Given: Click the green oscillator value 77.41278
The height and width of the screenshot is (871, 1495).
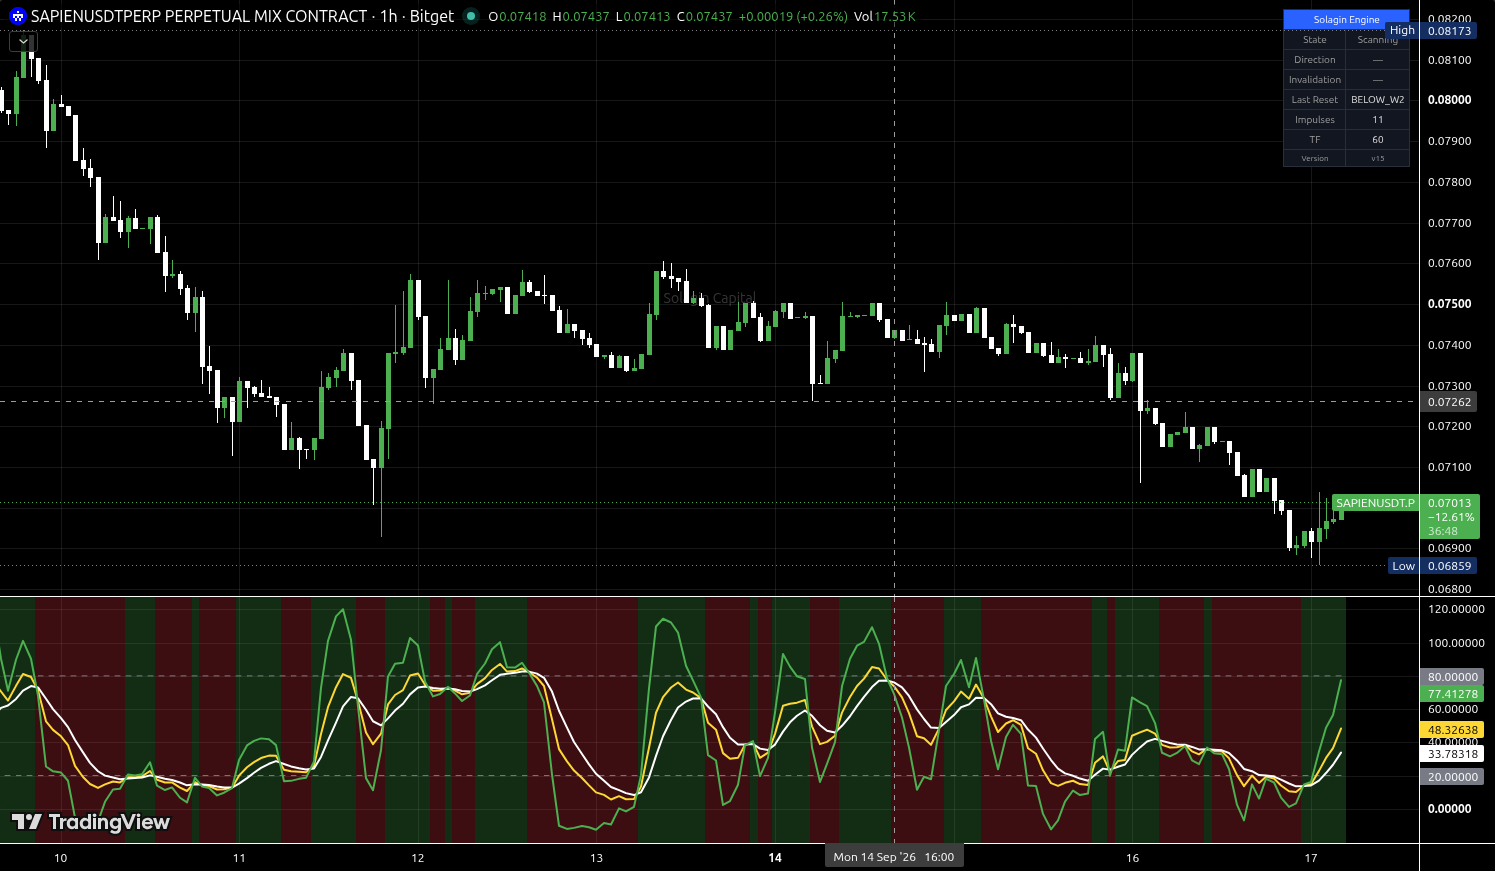Looking at the screenshot, I should click(1452, 694).
